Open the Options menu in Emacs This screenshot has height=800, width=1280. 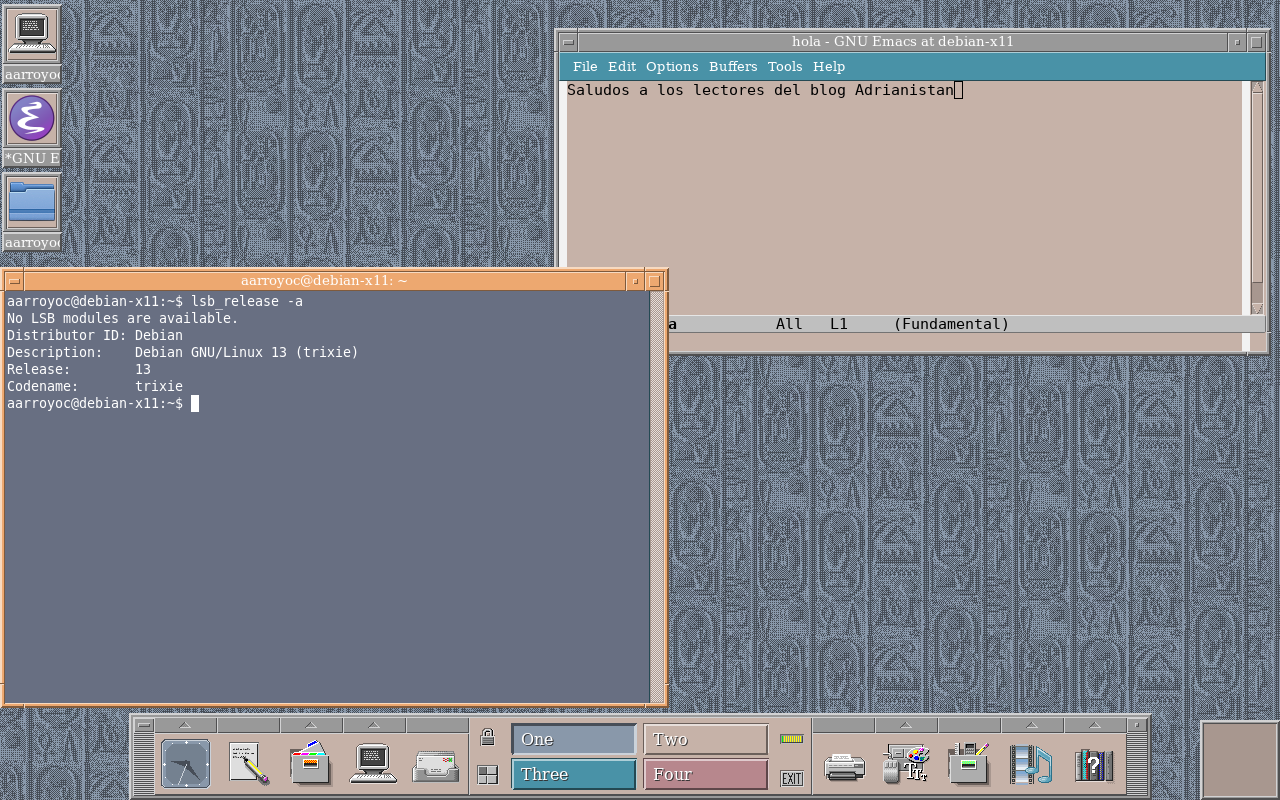tap(672, 67)
